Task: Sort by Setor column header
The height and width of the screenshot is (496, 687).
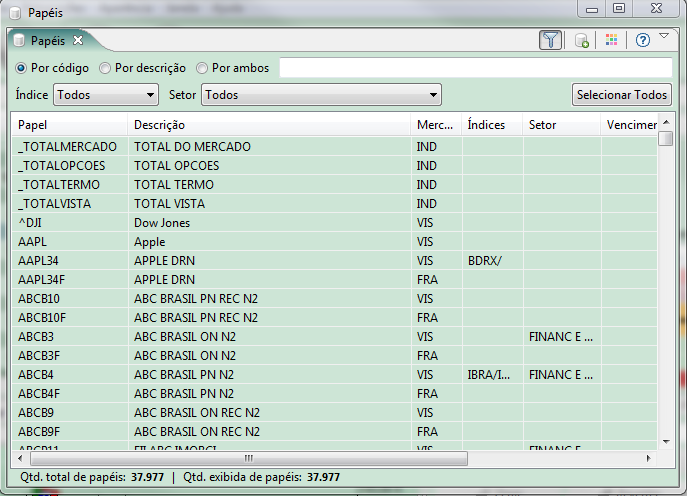Action: click(x=561, y=125)
